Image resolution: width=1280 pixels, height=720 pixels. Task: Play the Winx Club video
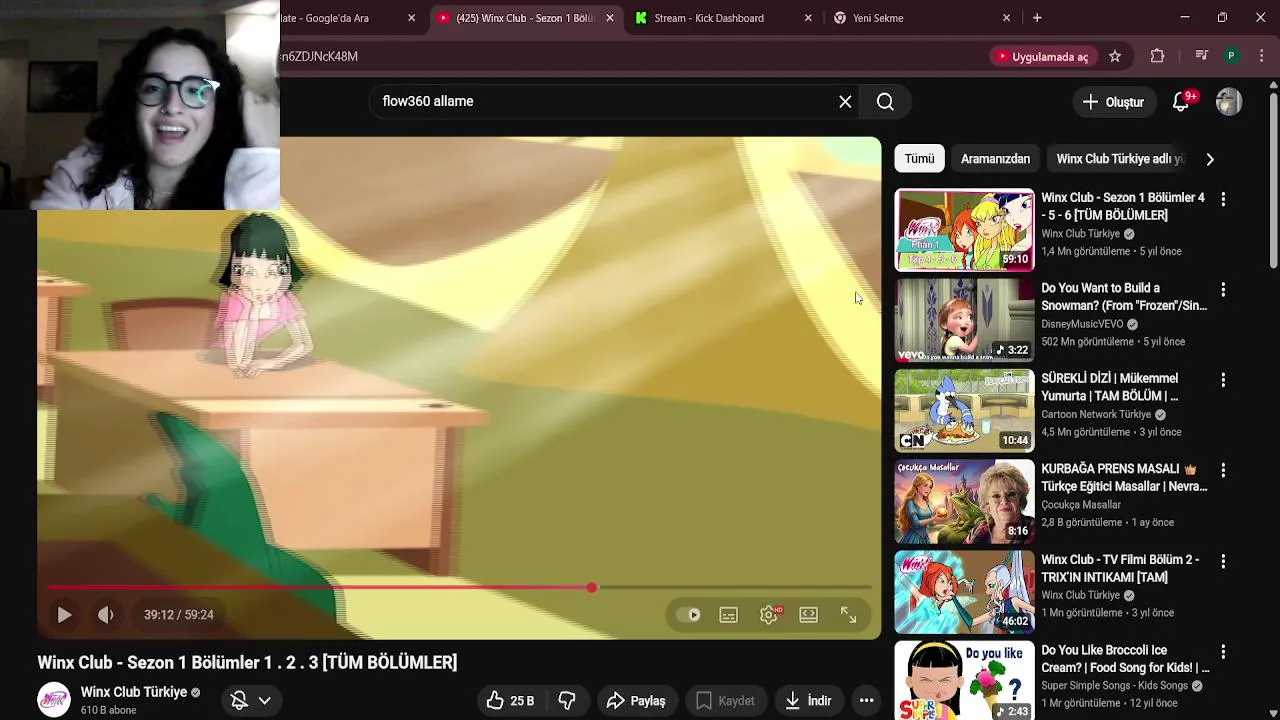64,615
